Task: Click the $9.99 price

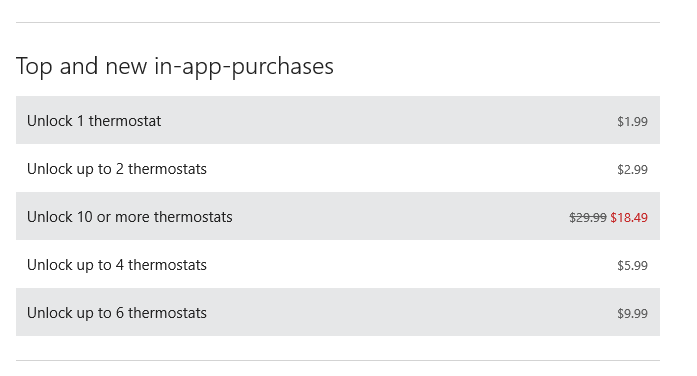Action: [x=632, y=313]
